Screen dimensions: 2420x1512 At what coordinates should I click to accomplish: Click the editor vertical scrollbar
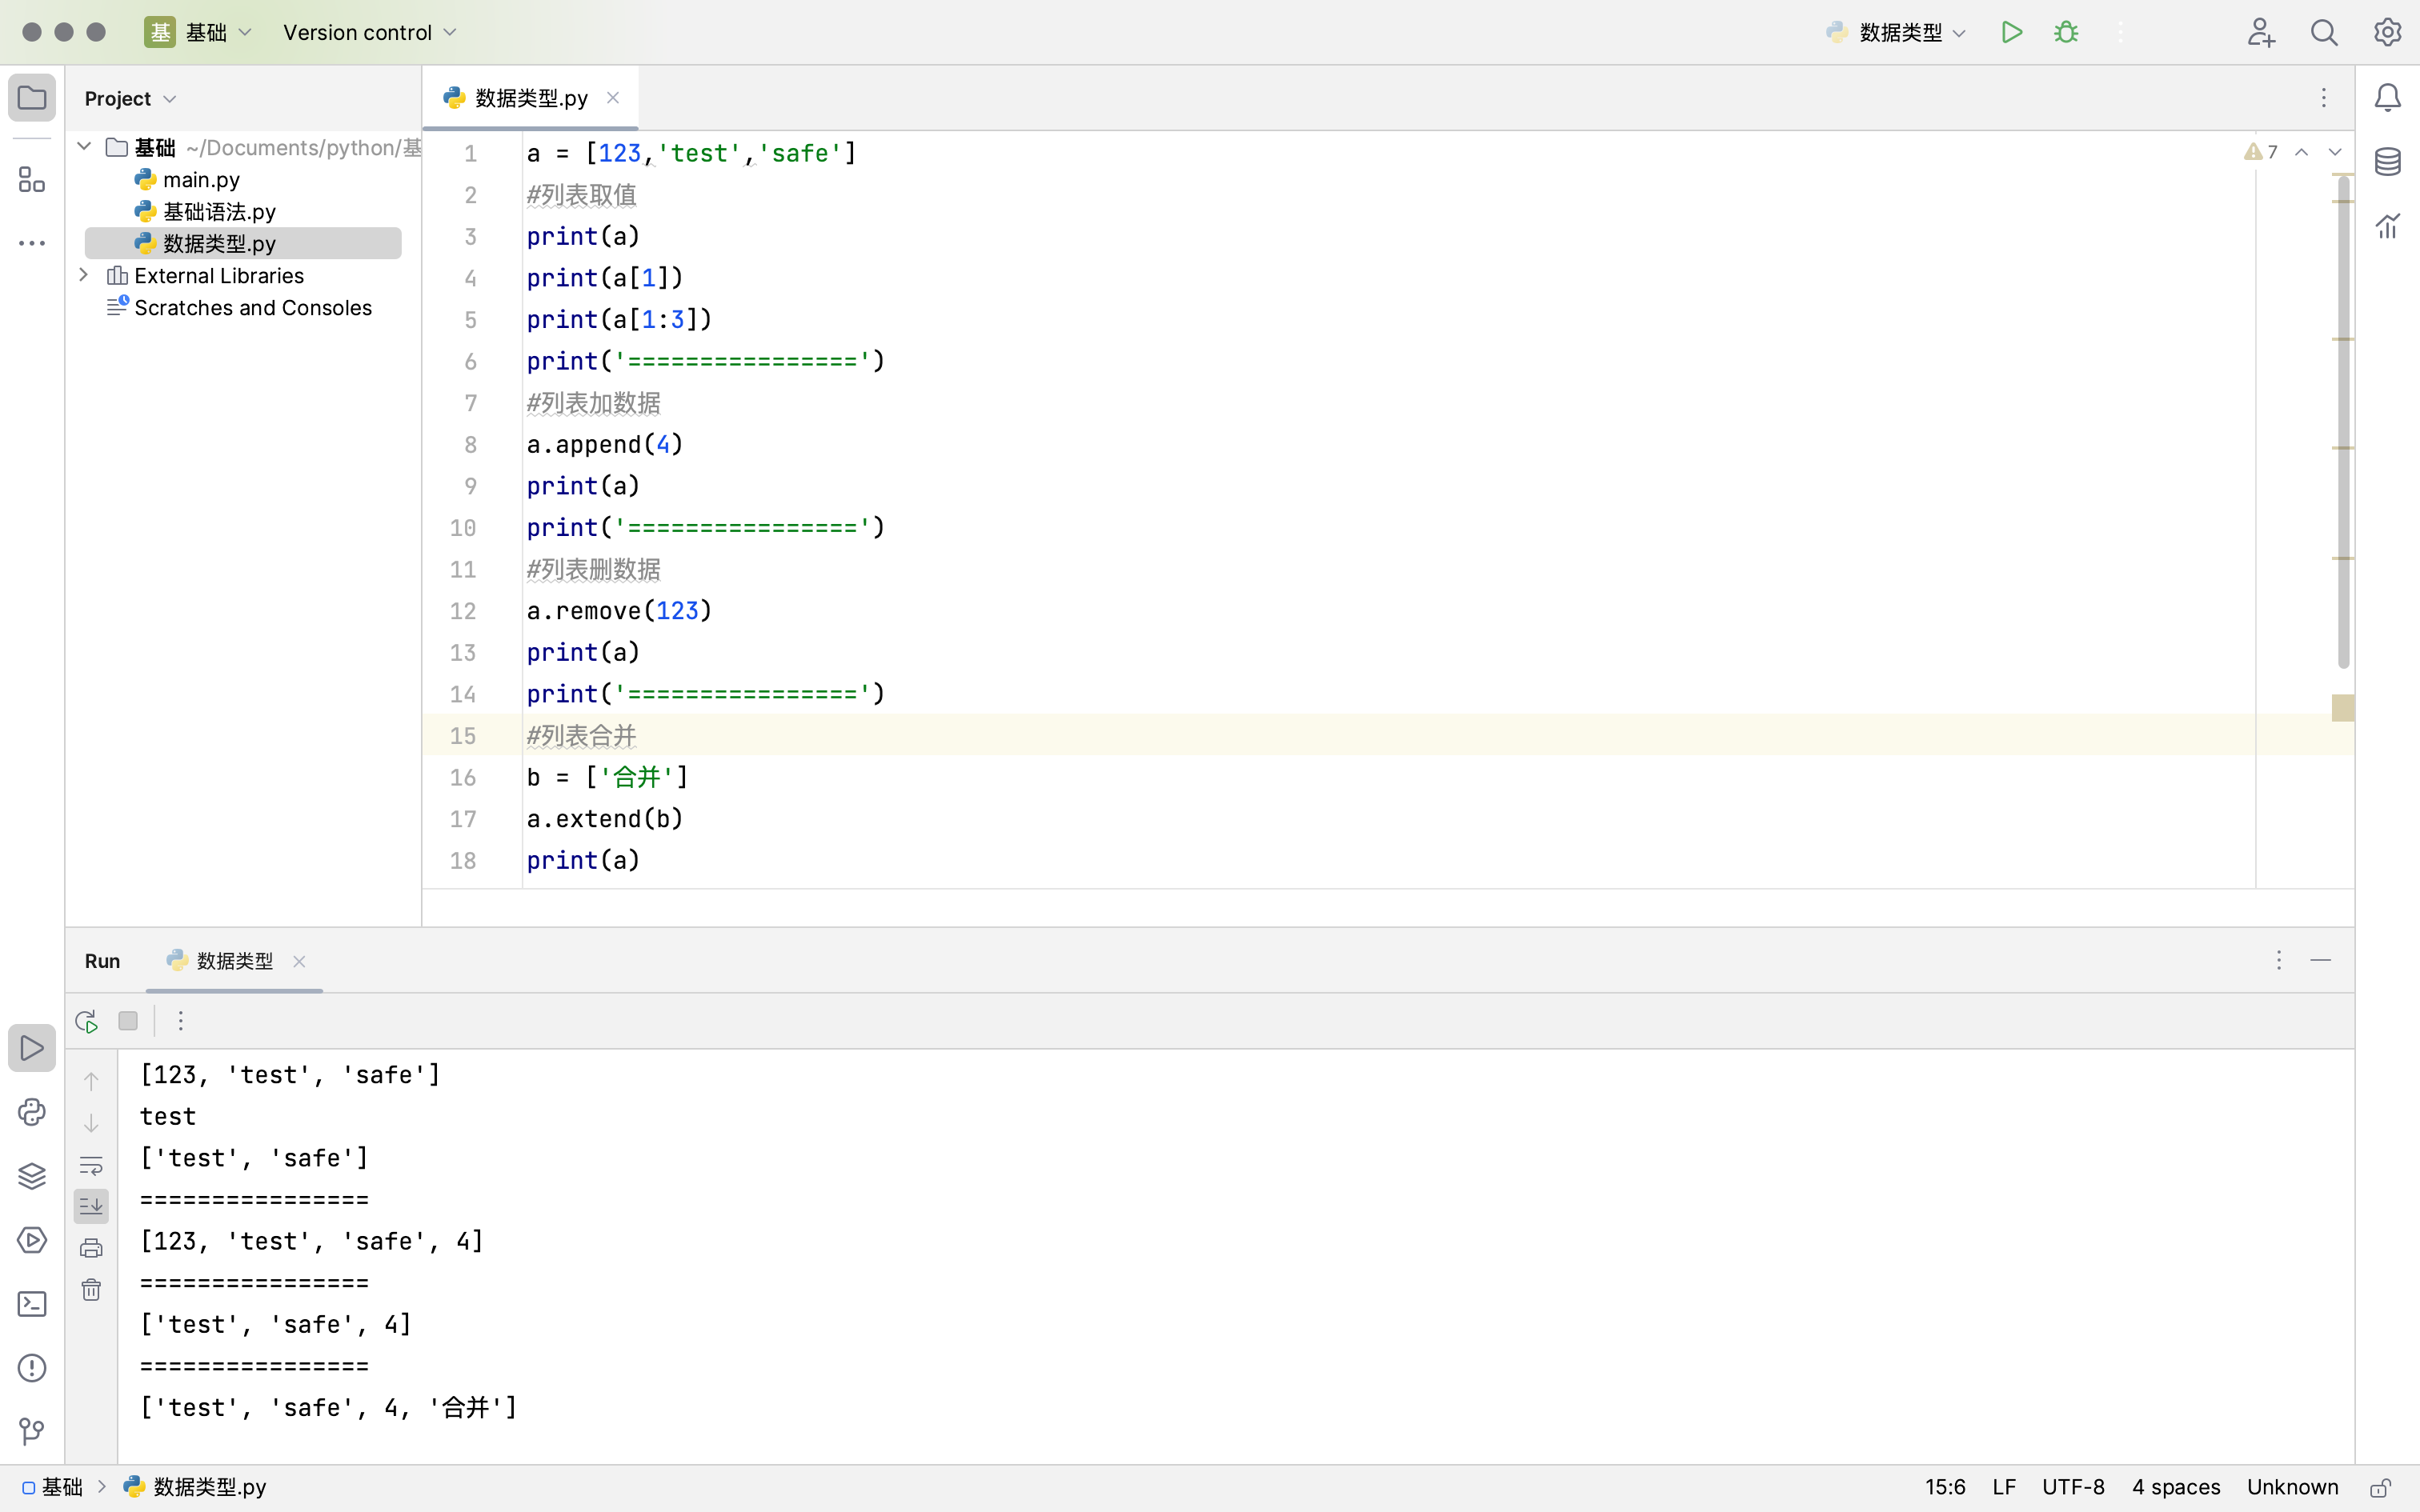2343,420
